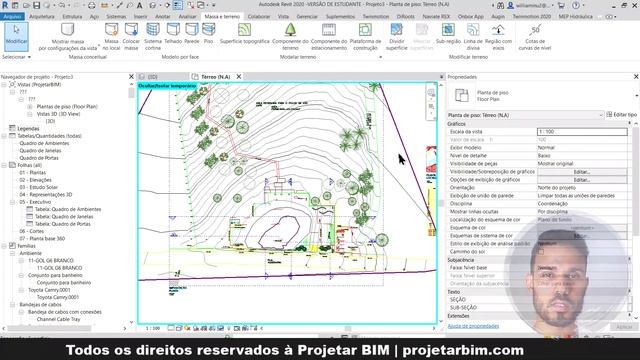Select the Telhado by face tool
This screenshot has height=360, width=640.
[173, 33]
